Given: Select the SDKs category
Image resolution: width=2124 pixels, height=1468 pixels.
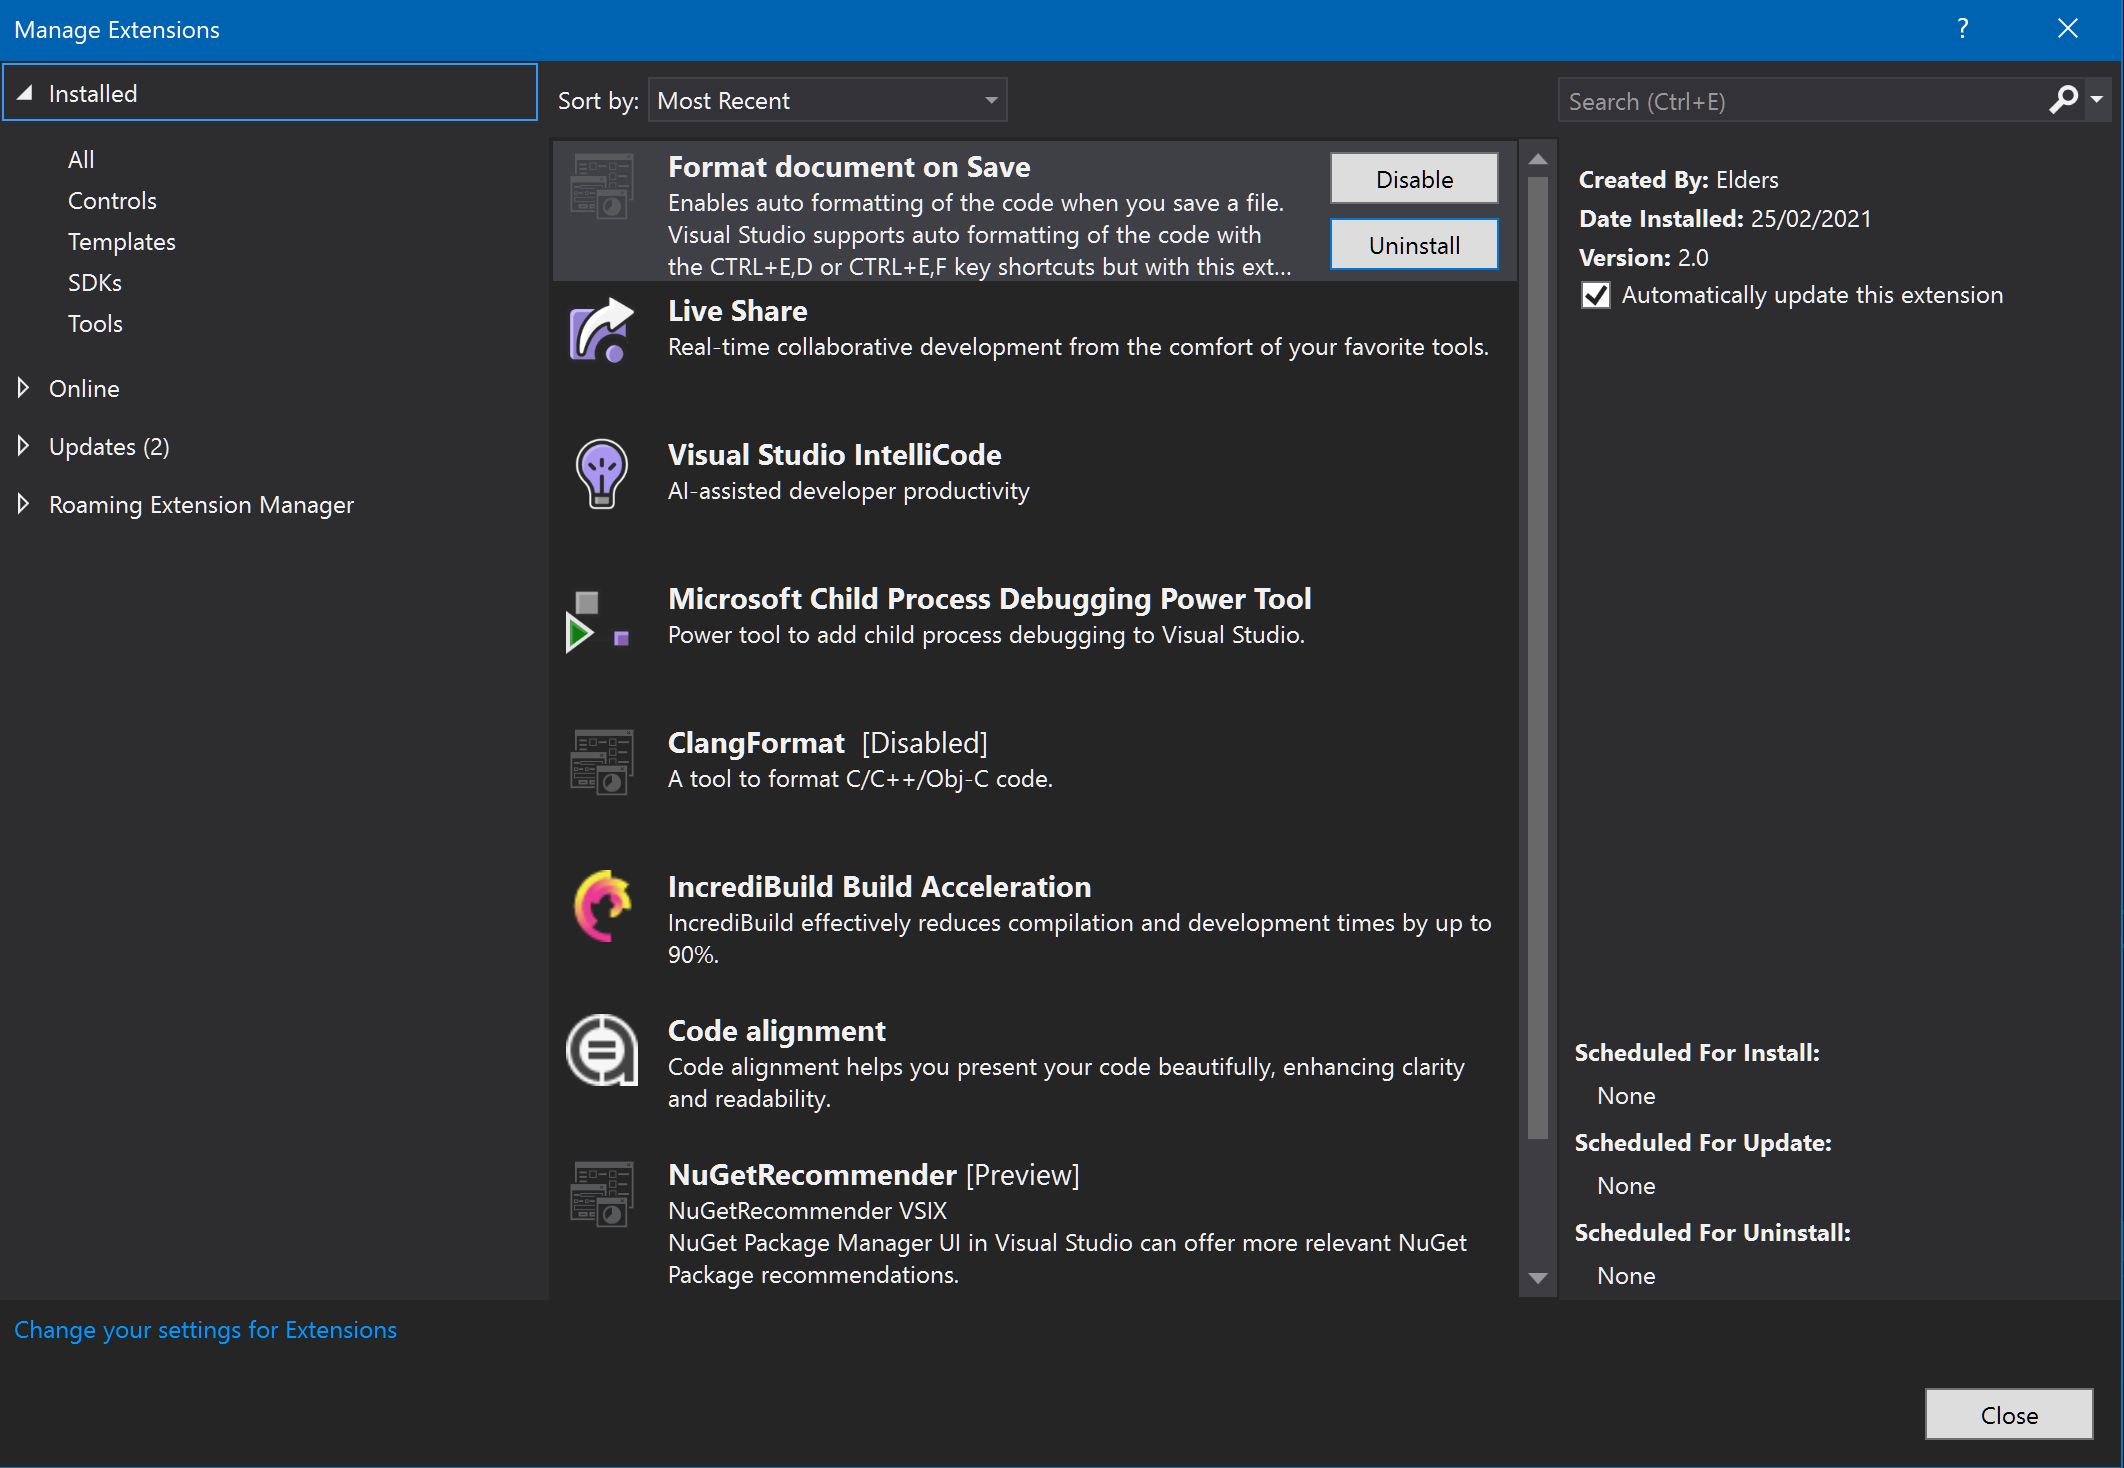Looking at the screenshot, I should point(95,283).
